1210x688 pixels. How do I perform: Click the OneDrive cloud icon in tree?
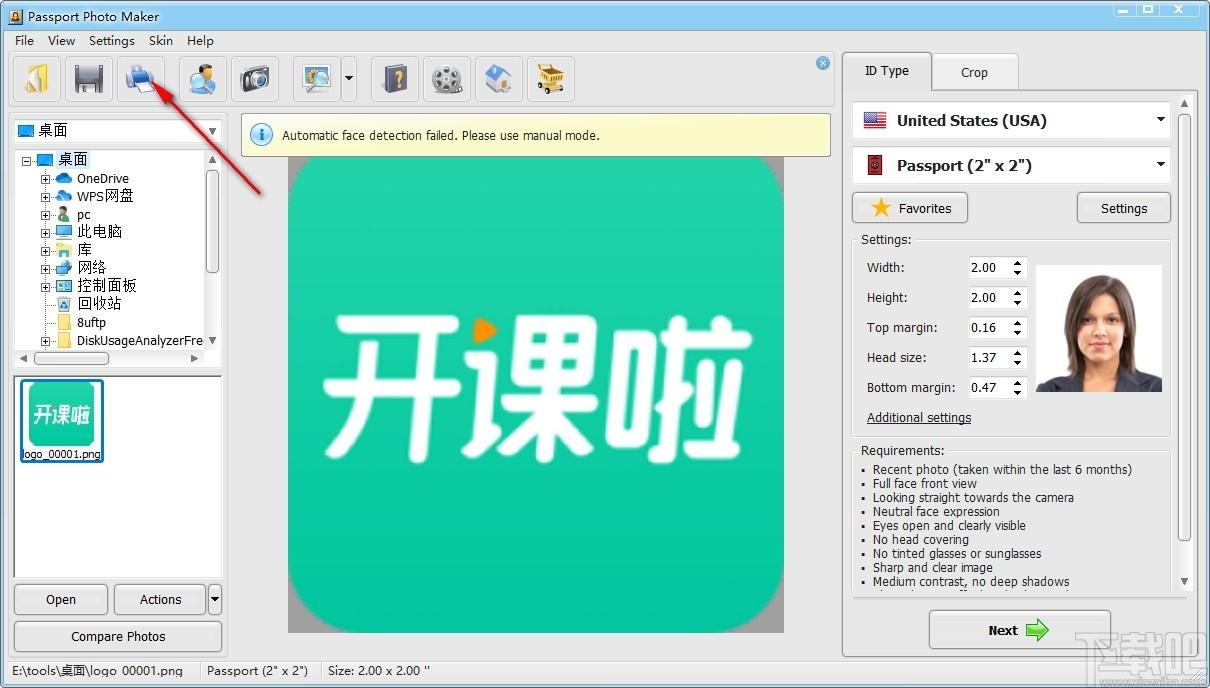pos(64,178)
